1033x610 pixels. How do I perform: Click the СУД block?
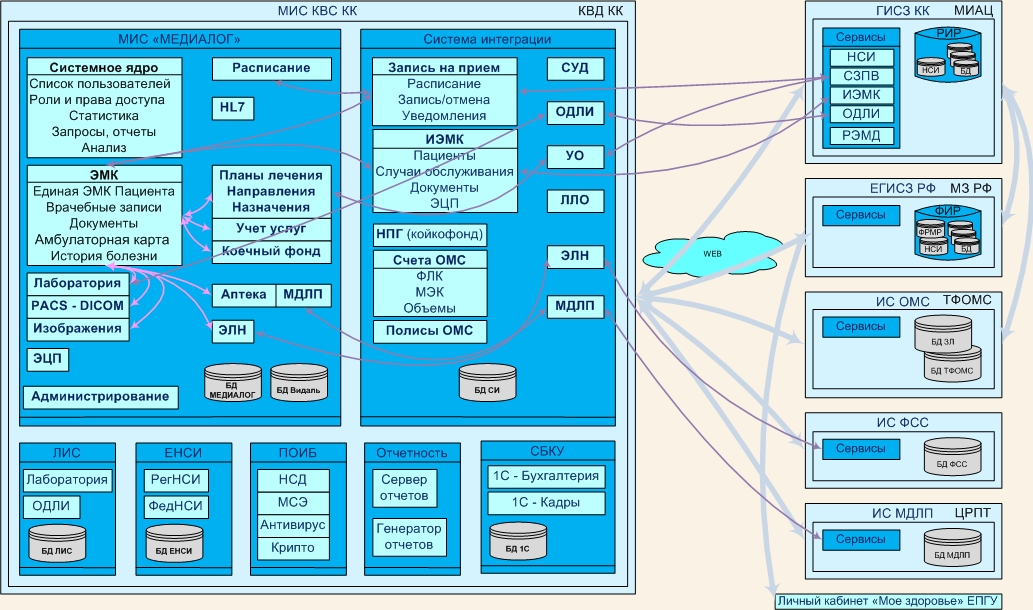pyautogui.click(x=575, y=69)
